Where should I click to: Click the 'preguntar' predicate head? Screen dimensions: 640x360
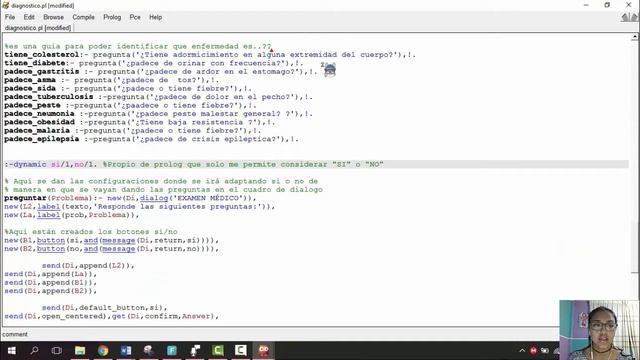(25, 198)
